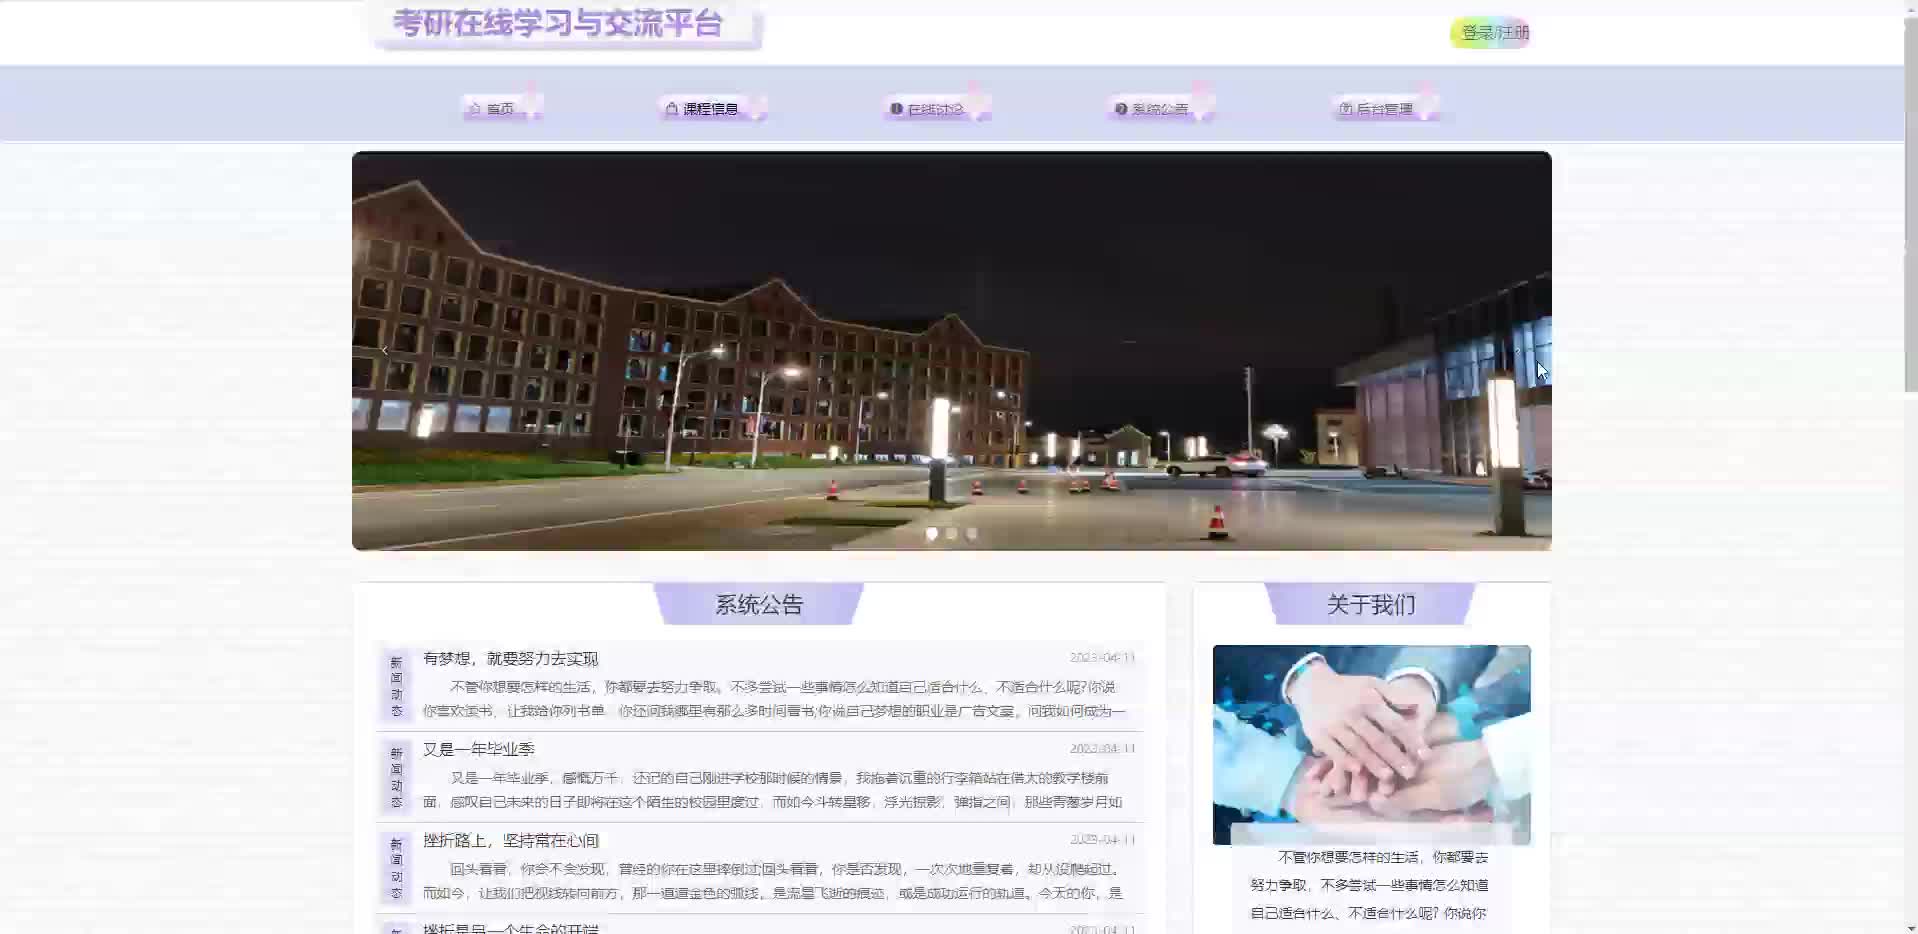This screenshot has height=934, width=1918.
Task: Click the carousel previous arrow
Action: click(385, 350)
